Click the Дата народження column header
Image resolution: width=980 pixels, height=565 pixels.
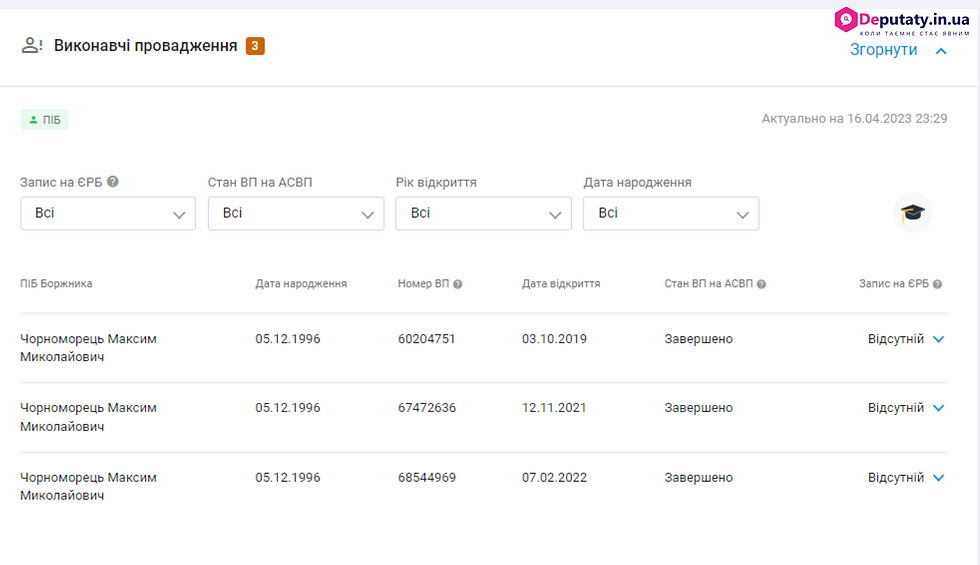tap(301, 284)
